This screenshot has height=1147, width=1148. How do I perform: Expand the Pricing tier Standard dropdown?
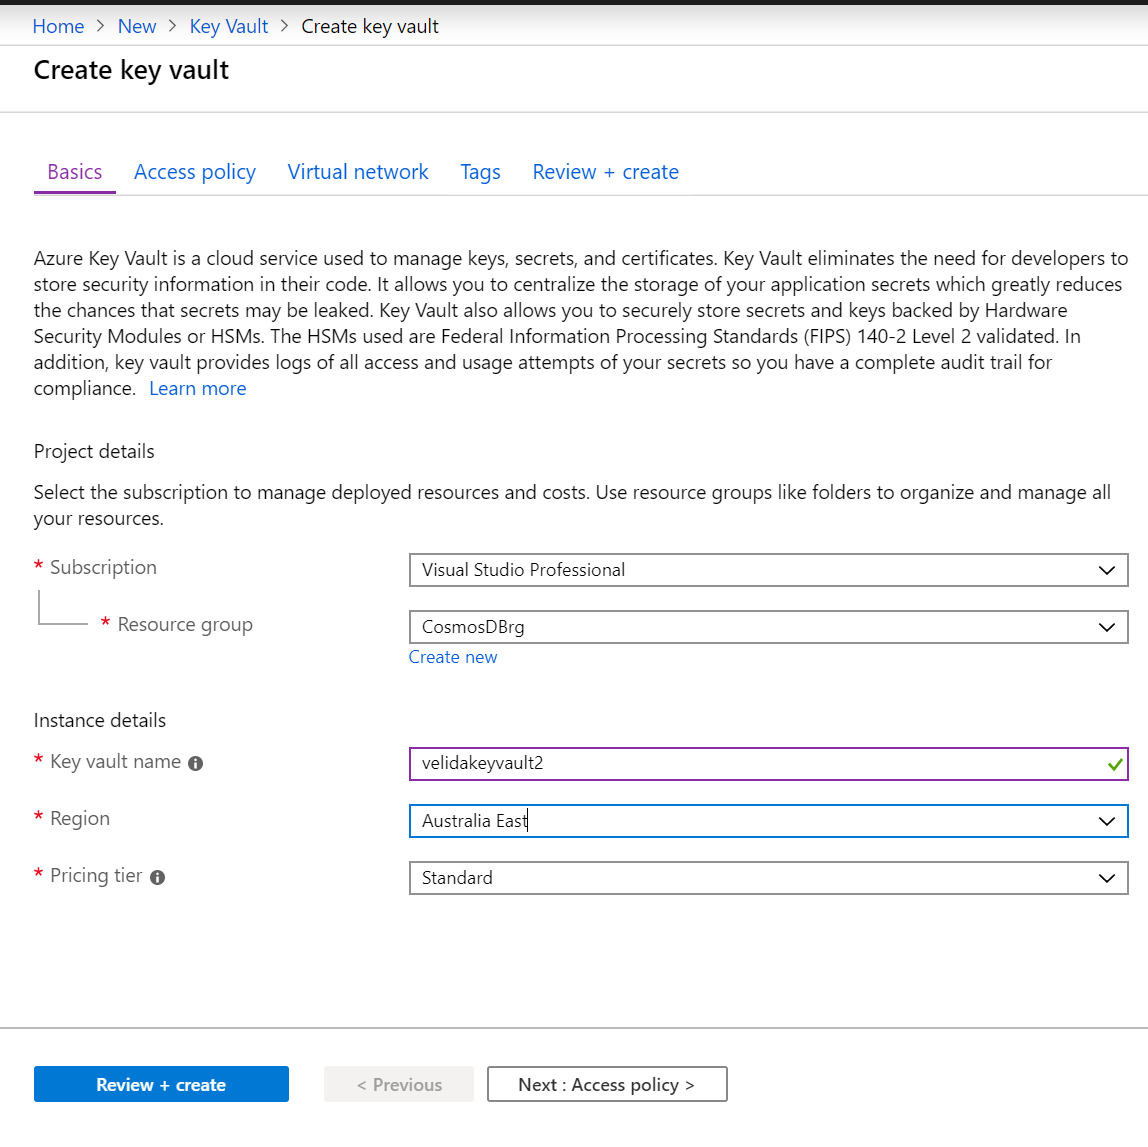tap(768, 878)
